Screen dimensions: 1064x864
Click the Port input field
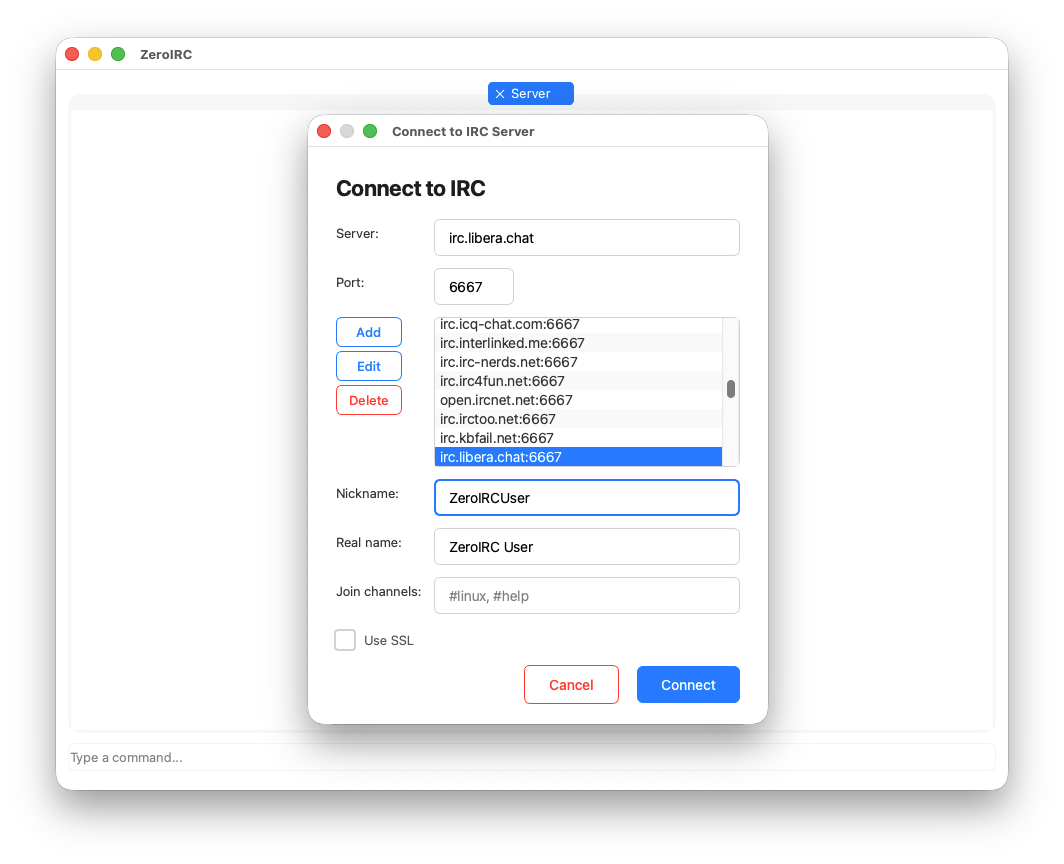point(474,286)
